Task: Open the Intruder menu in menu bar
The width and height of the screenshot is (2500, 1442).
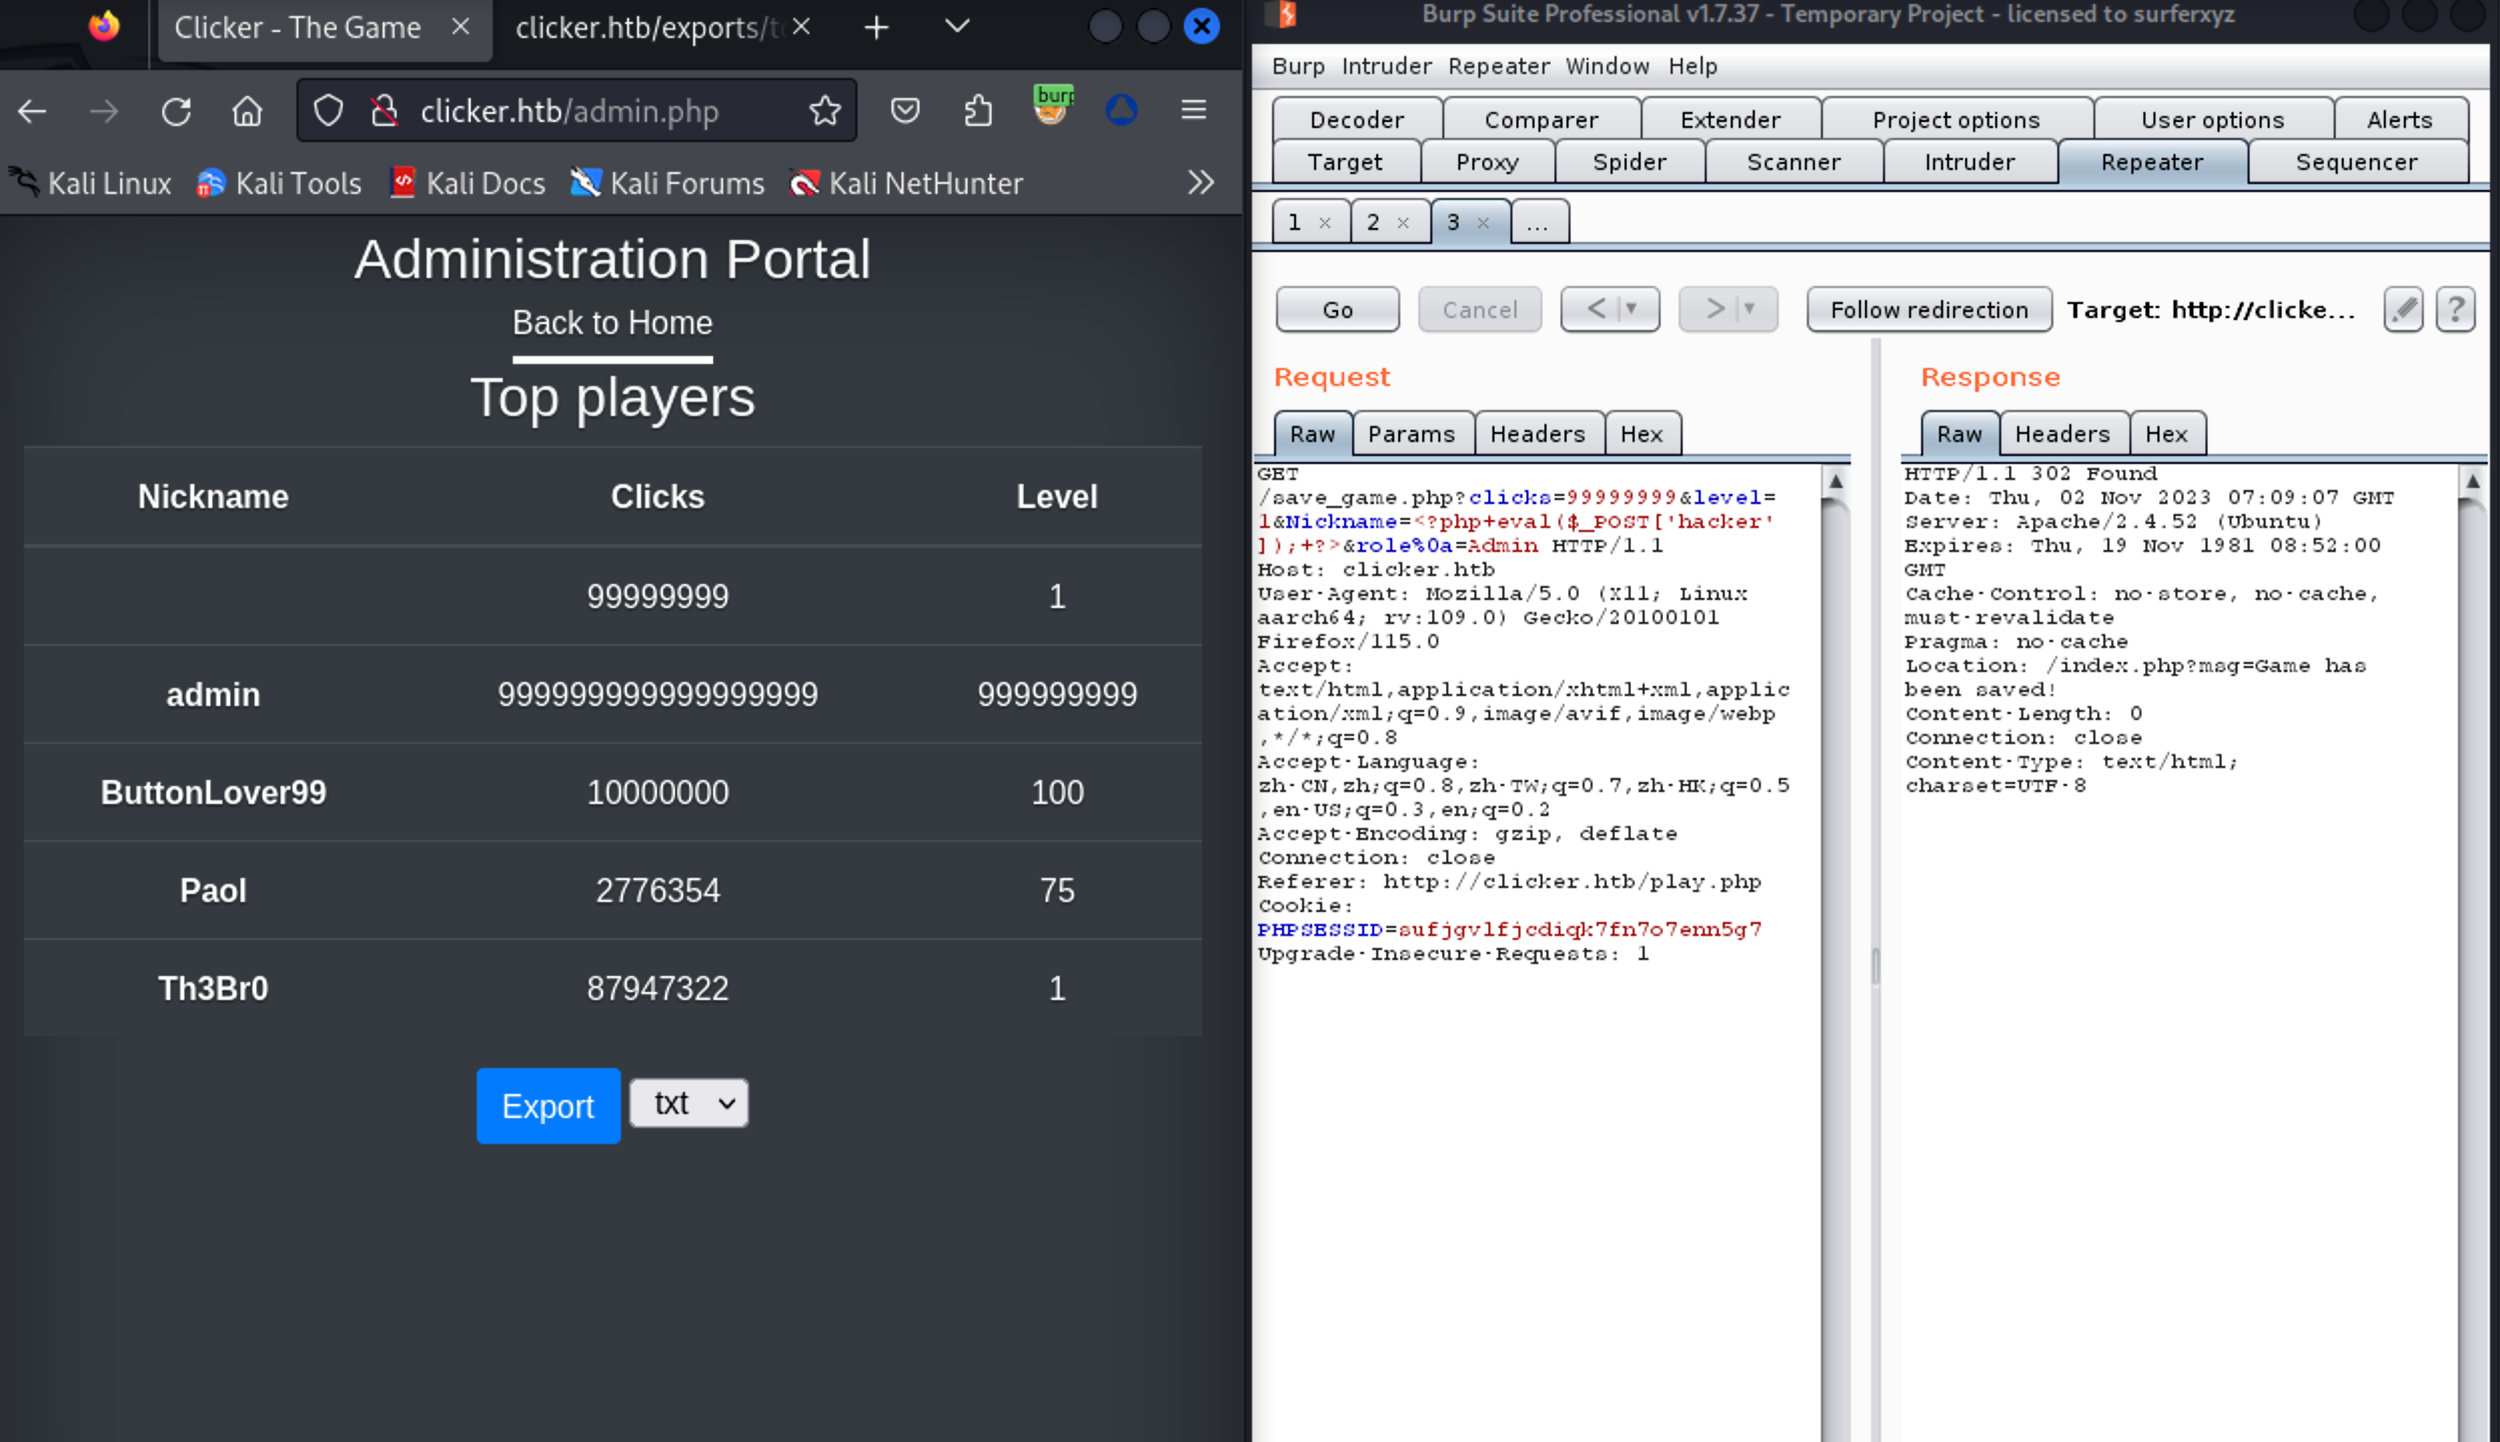Action: point(1386,66)
